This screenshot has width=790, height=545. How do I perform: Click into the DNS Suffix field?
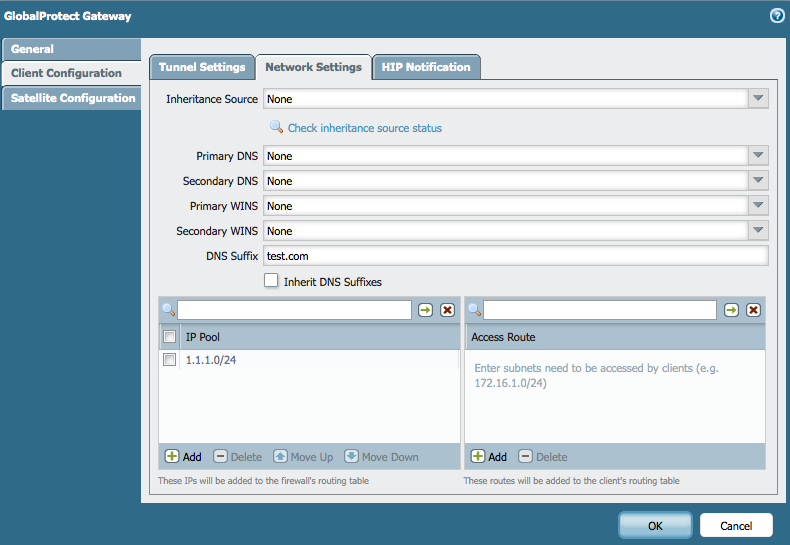515,256
